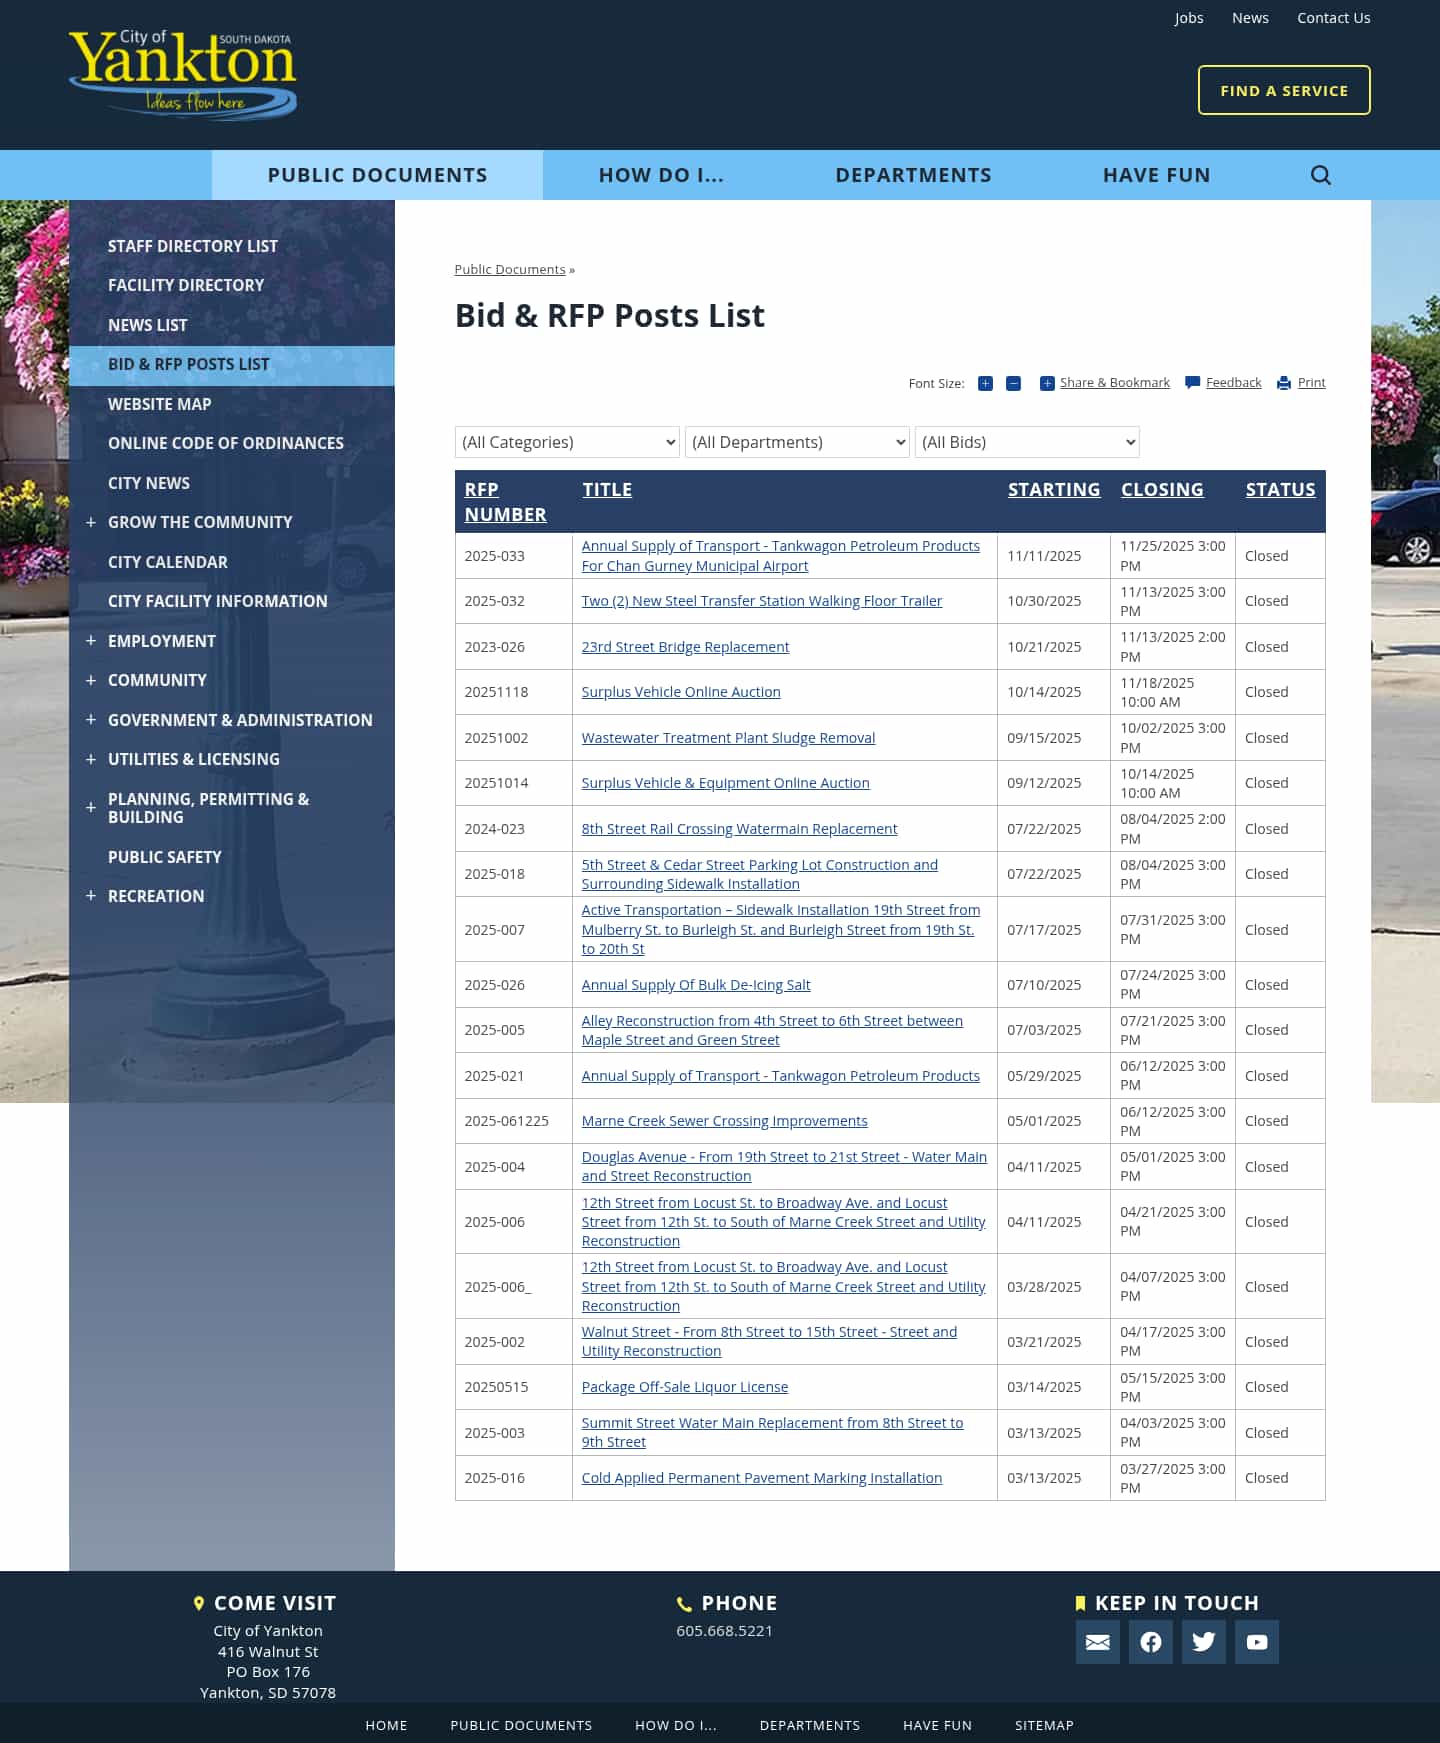1440x1743 pixels.
Task: Open the Departments main menu
Action: point(913,175)
